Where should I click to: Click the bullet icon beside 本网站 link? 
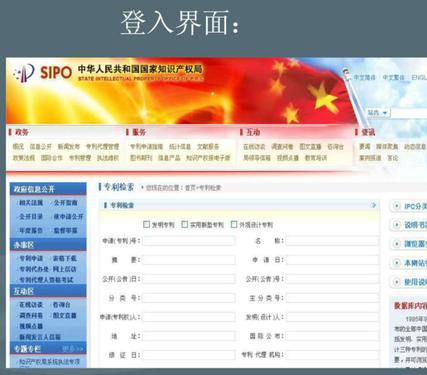[396, 263]
